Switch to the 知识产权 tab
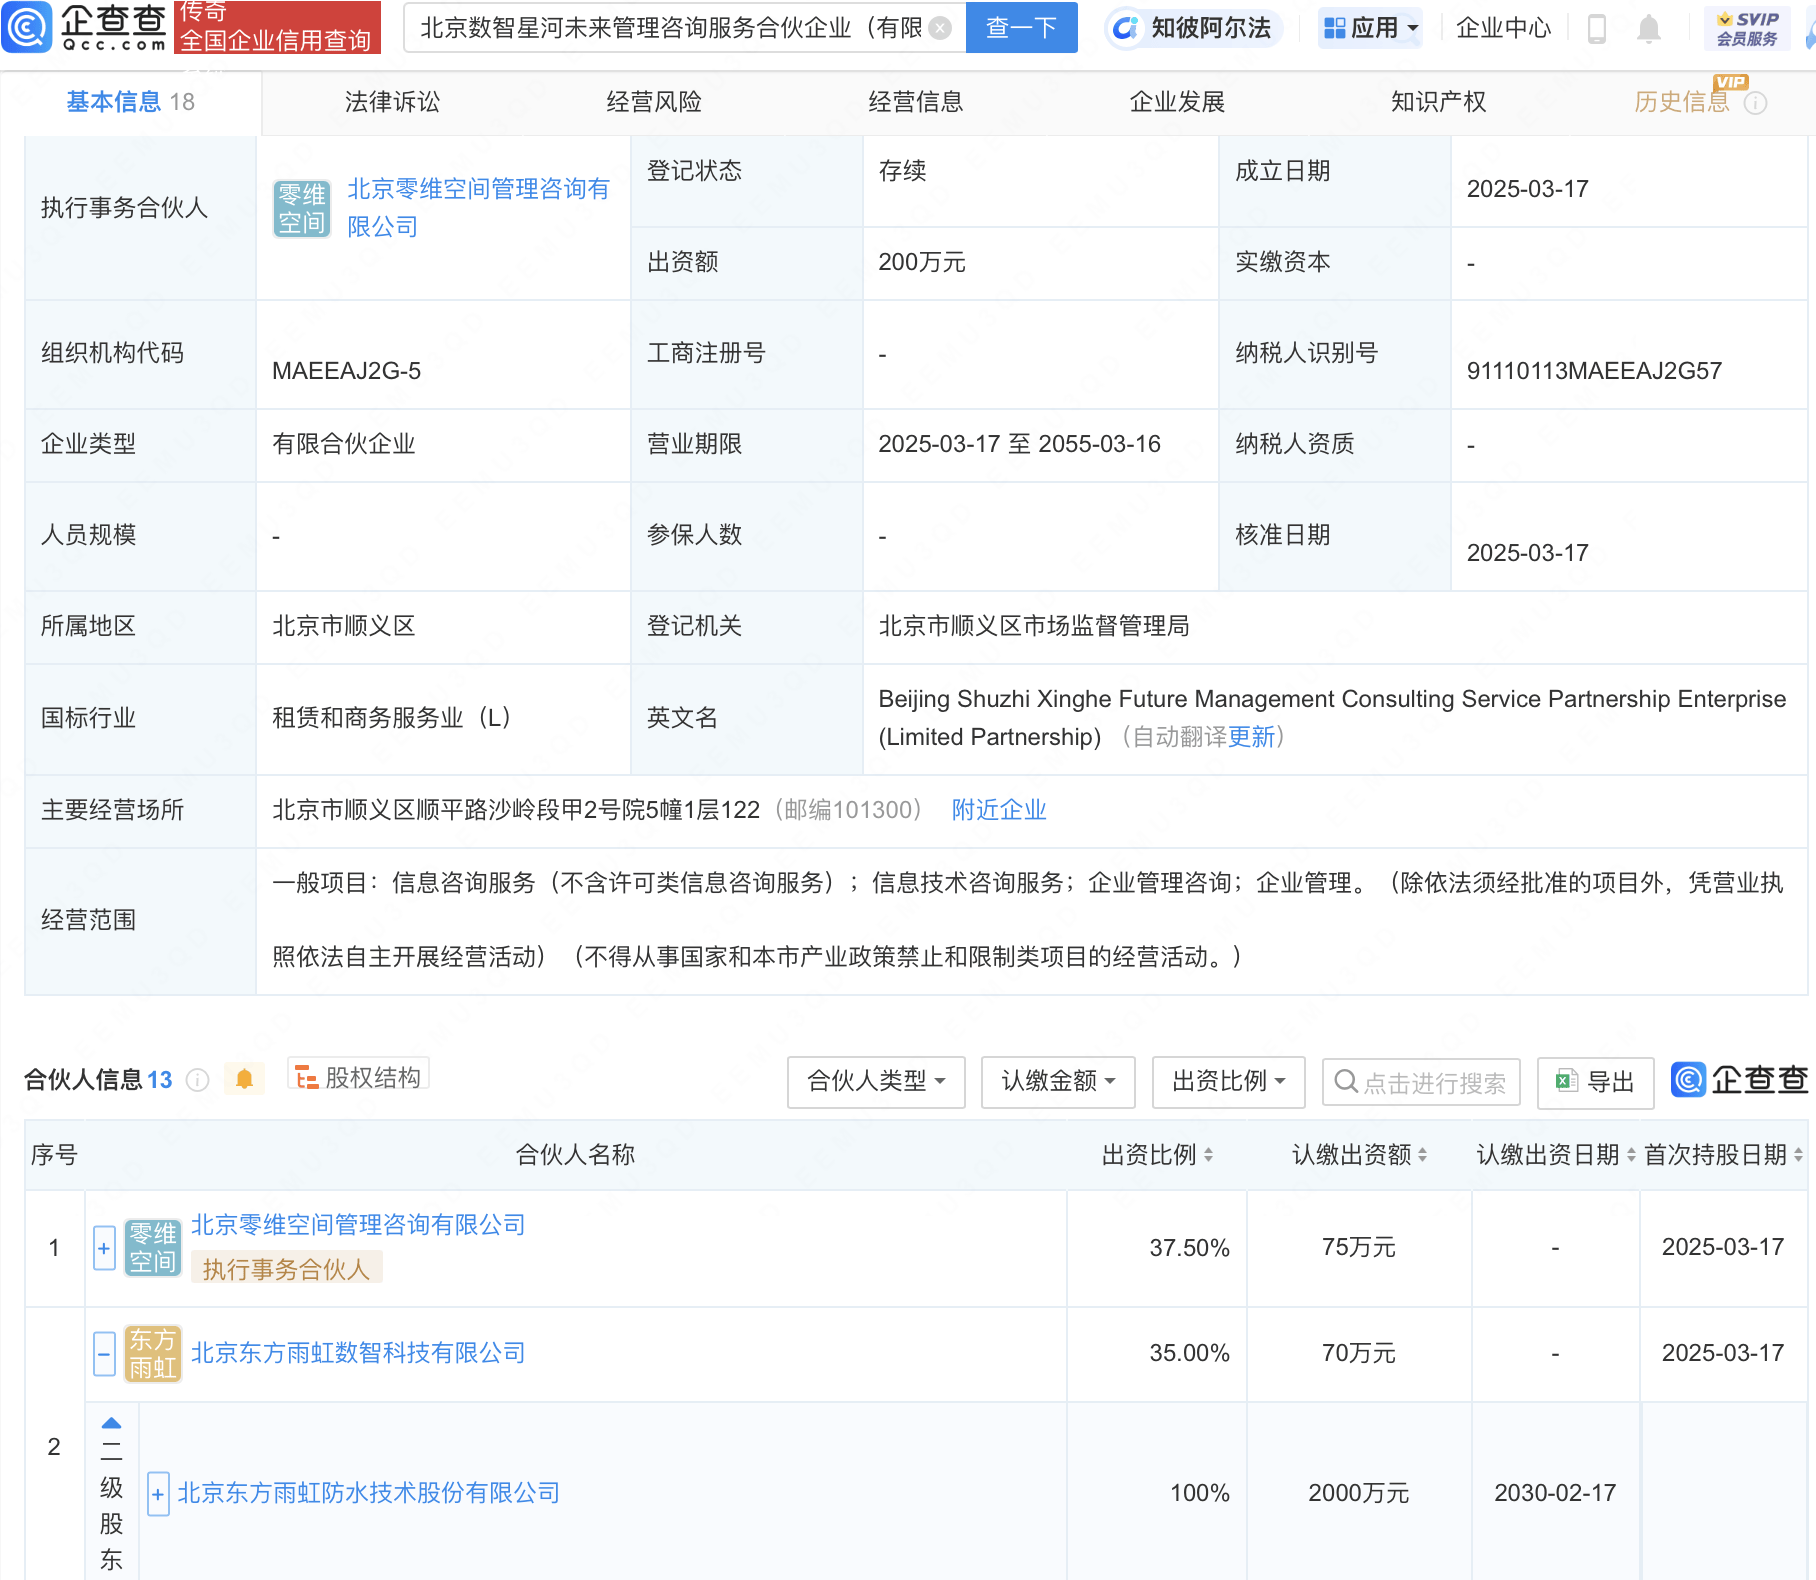Viewport: 1816px width, 1580px height. 1439,102
